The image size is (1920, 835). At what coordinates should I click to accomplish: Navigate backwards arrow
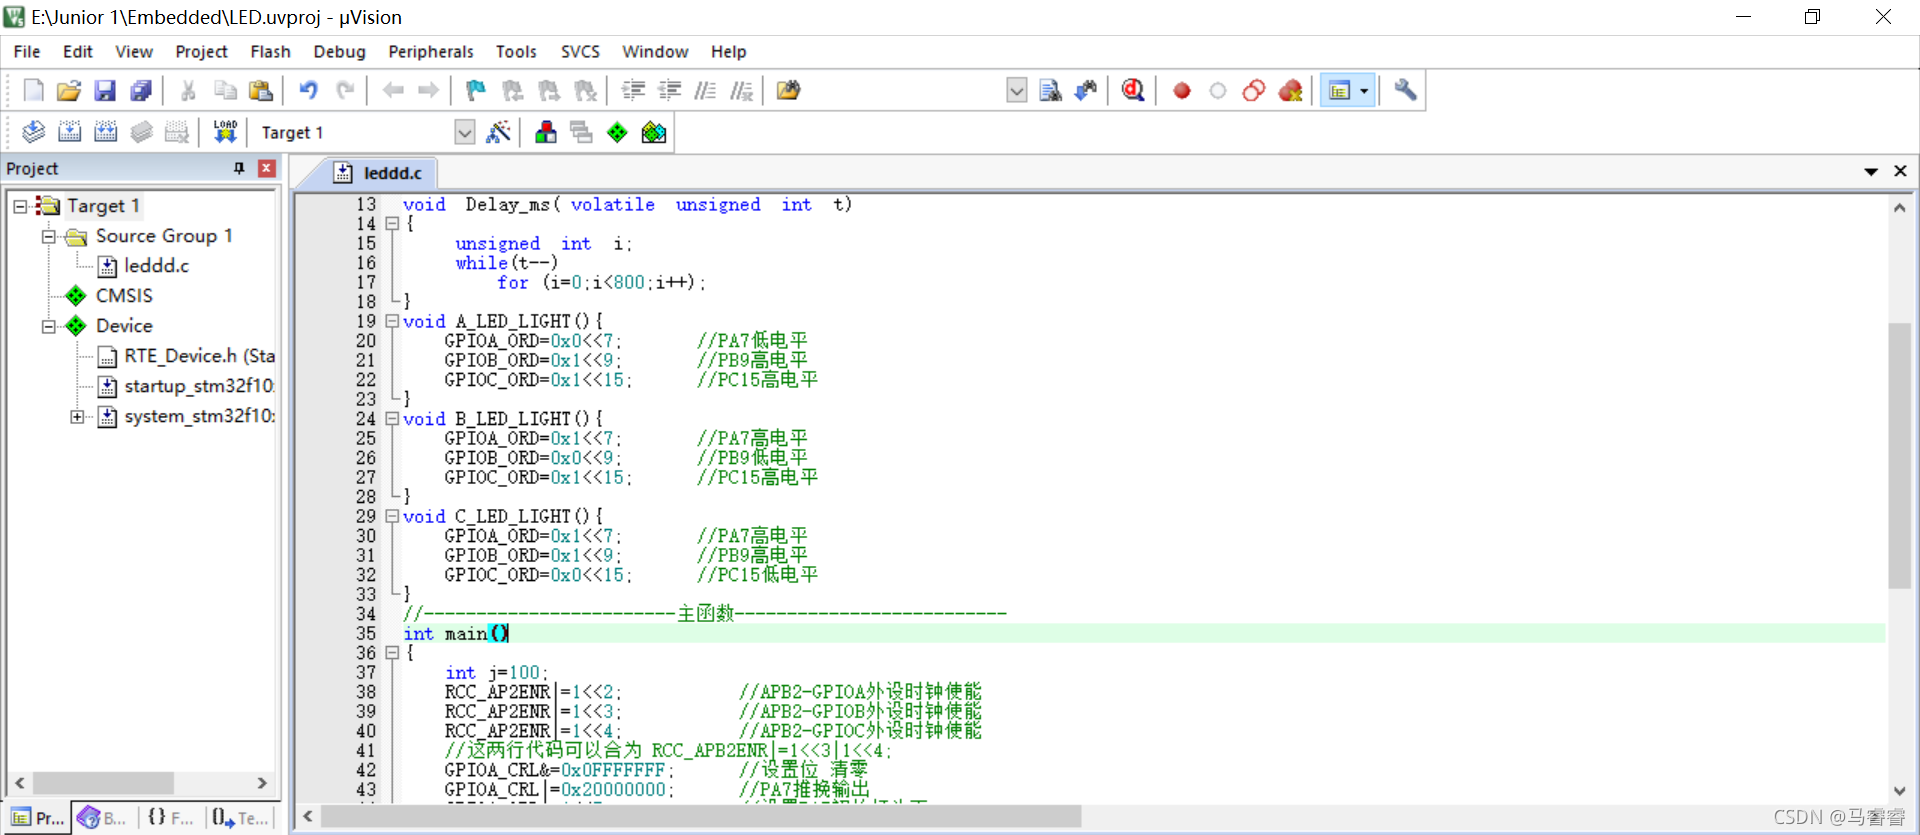pos(393,91)
